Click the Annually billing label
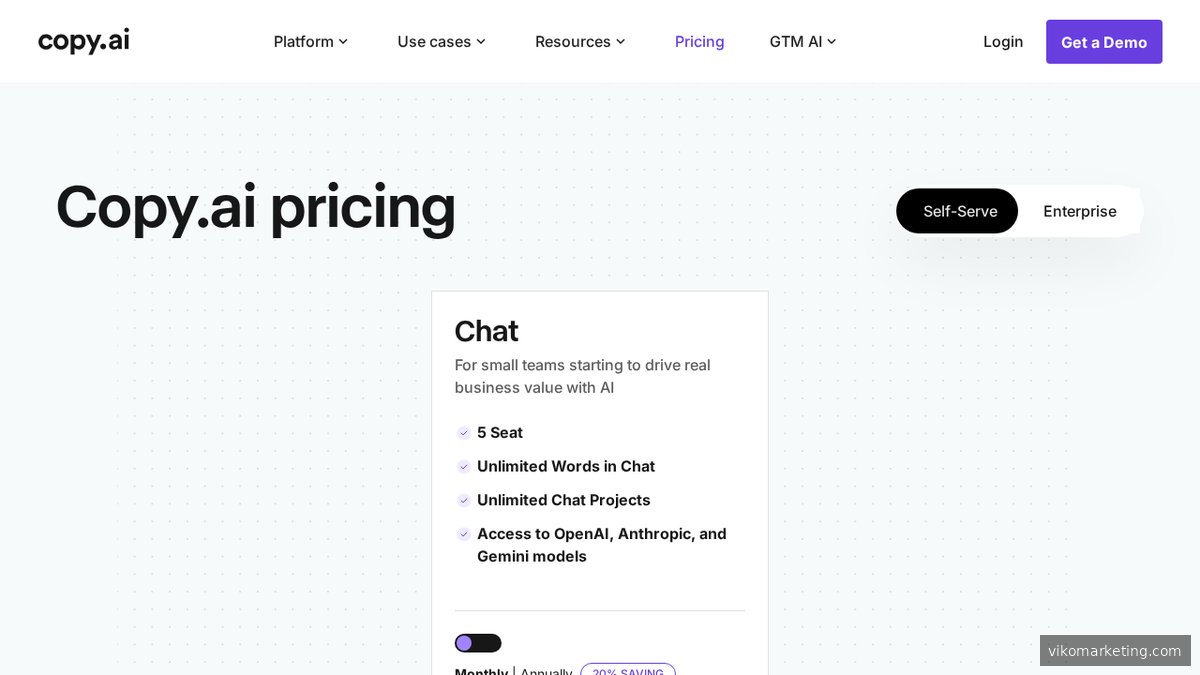 click(x=545, y=670)
